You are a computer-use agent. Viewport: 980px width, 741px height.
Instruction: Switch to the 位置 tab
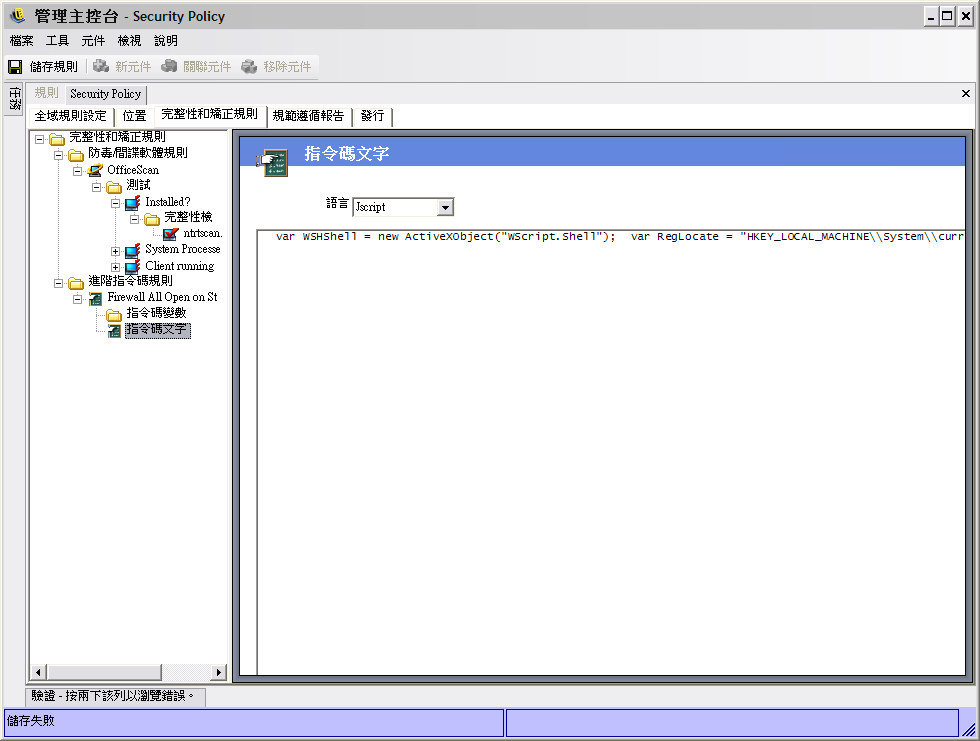point(134,116)
